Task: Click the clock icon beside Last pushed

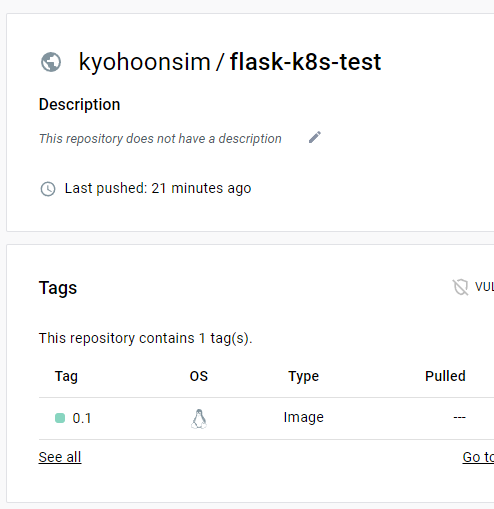Action: pyautogui.click(x=48, y=189)
